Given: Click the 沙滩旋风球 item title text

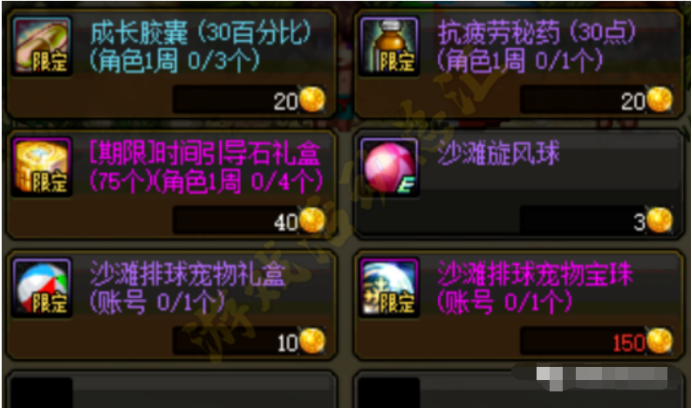Looking at the screenshot, I should click(x=499, y=154).
